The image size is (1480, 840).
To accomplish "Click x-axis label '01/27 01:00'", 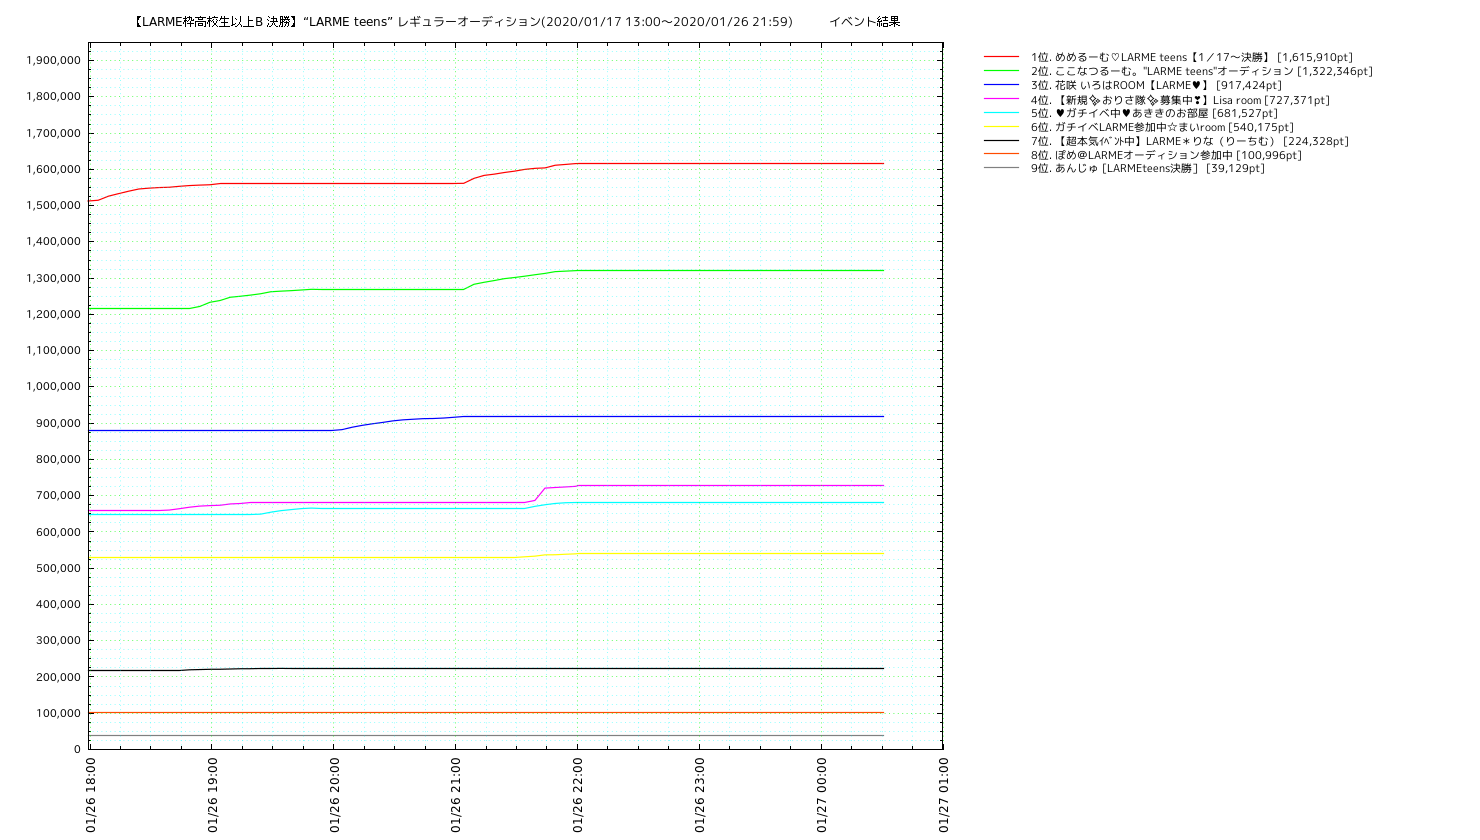I will [944, 795].
